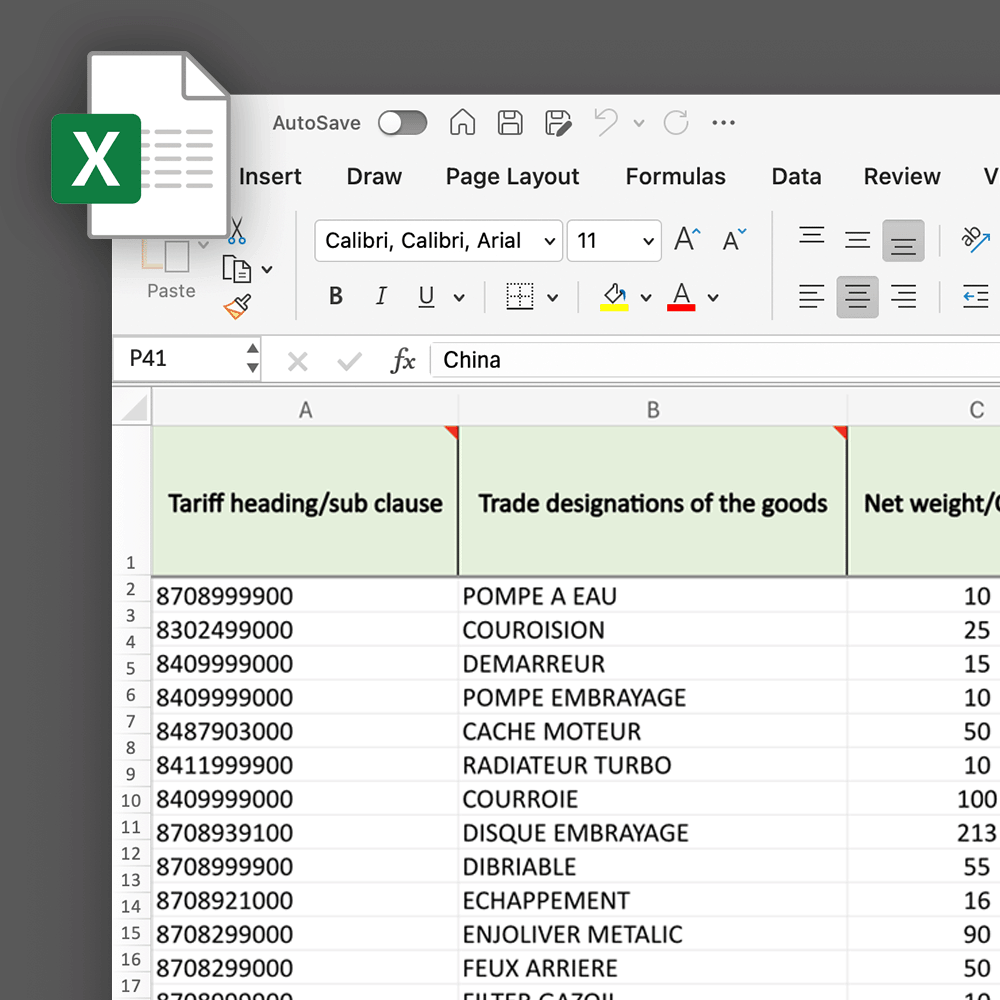
Task: Toggle italic formatting
Action: pos(381,296)
